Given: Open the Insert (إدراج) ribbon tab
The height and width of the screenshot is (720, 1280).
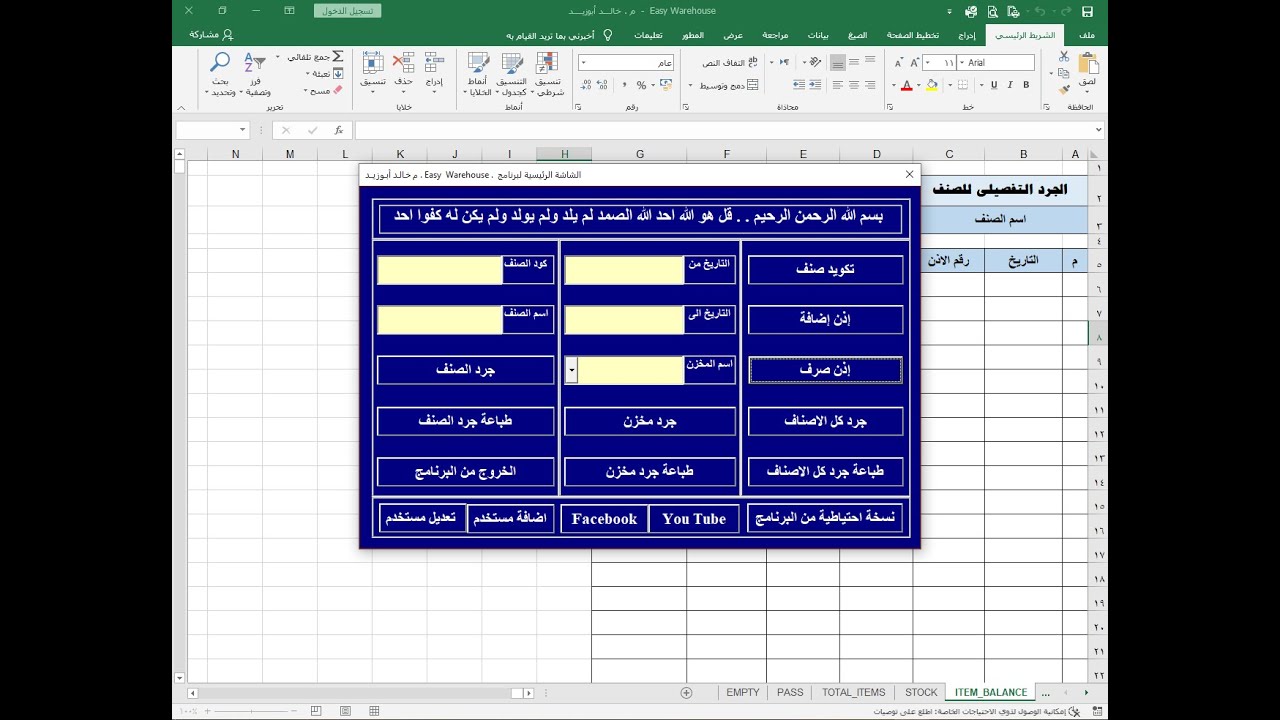Looking at the screenshot, I should point(967,35).
